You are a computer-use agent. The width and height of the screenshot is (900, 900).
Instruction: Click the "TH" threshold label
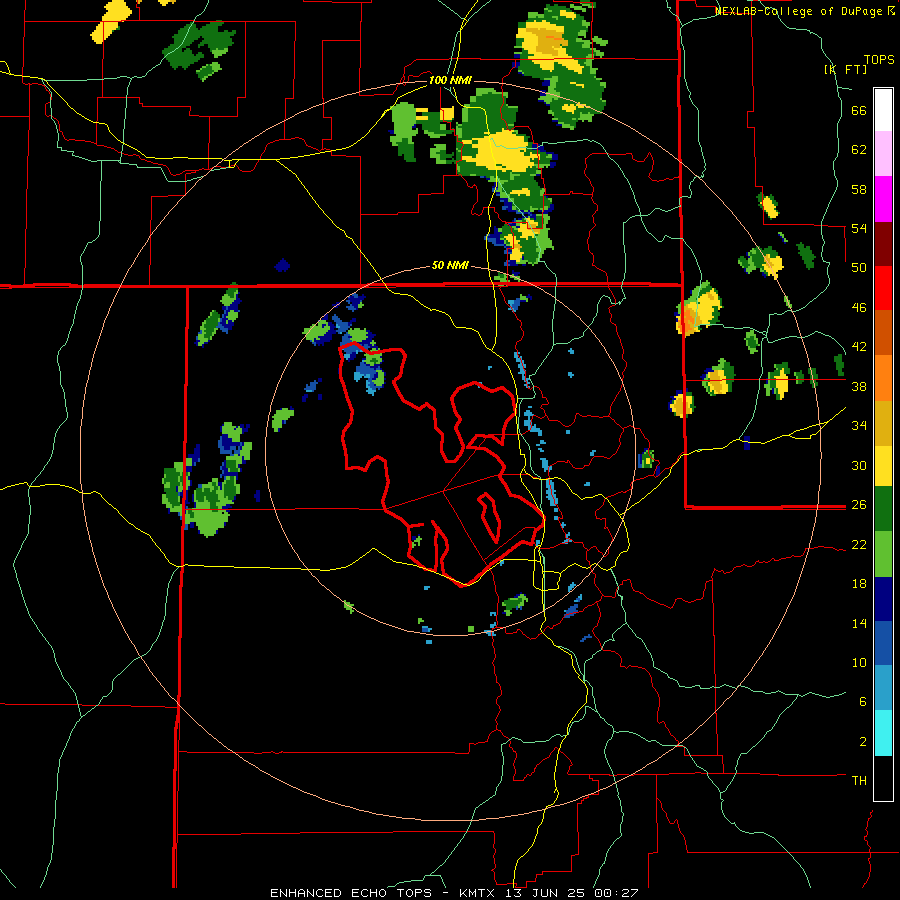859,781
